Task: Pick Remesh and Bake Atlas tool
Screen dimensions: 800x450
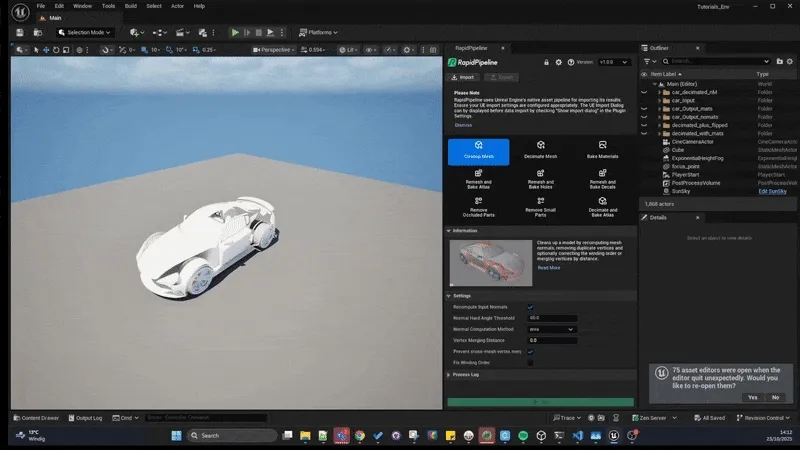Action: 478,179
